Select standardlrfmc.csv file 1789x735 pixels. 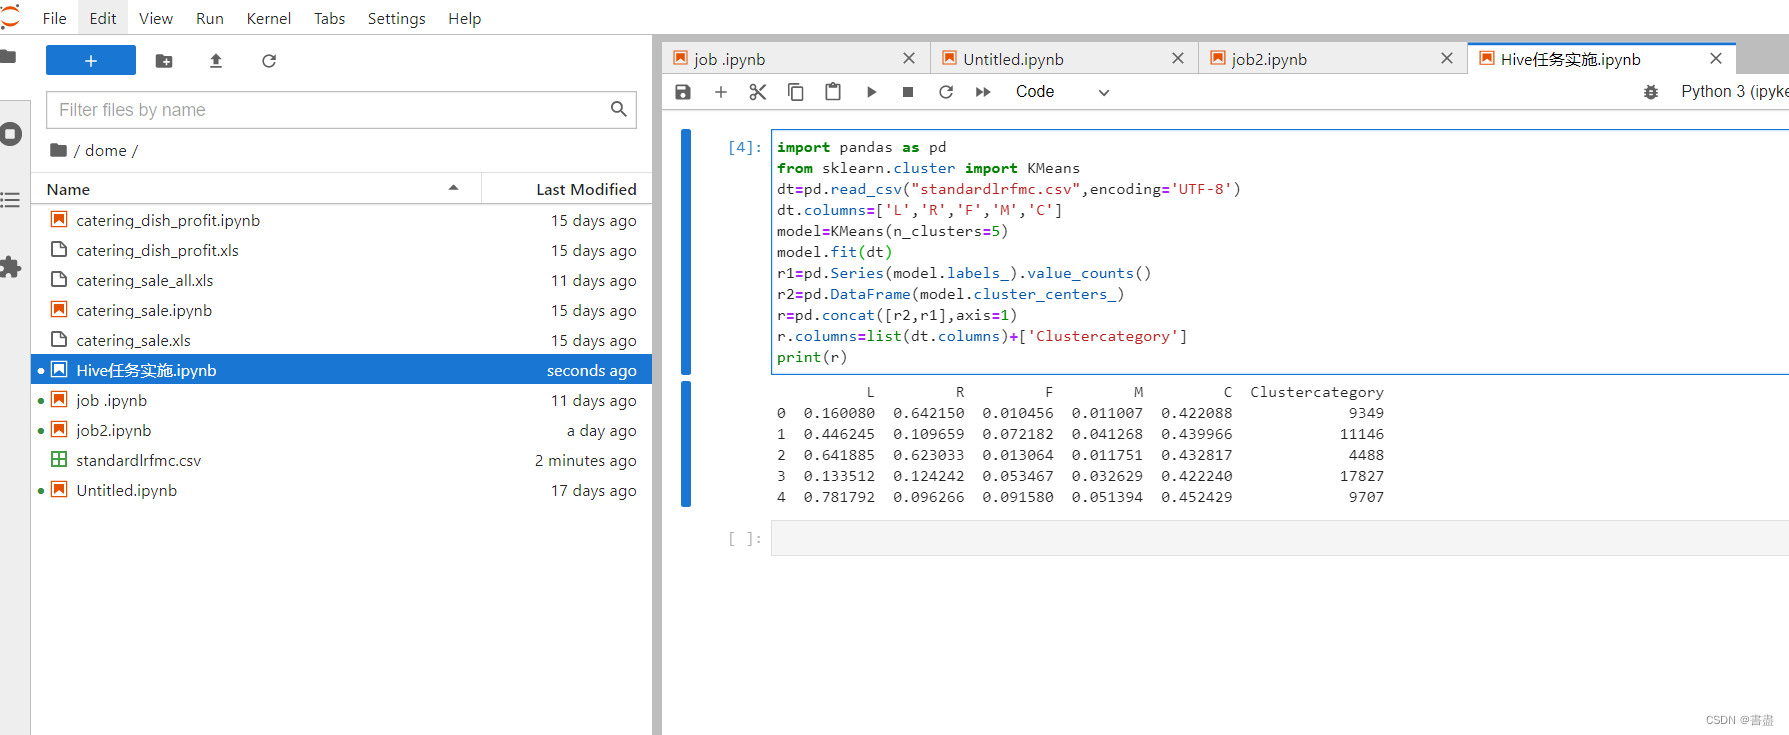click(341, 460)
